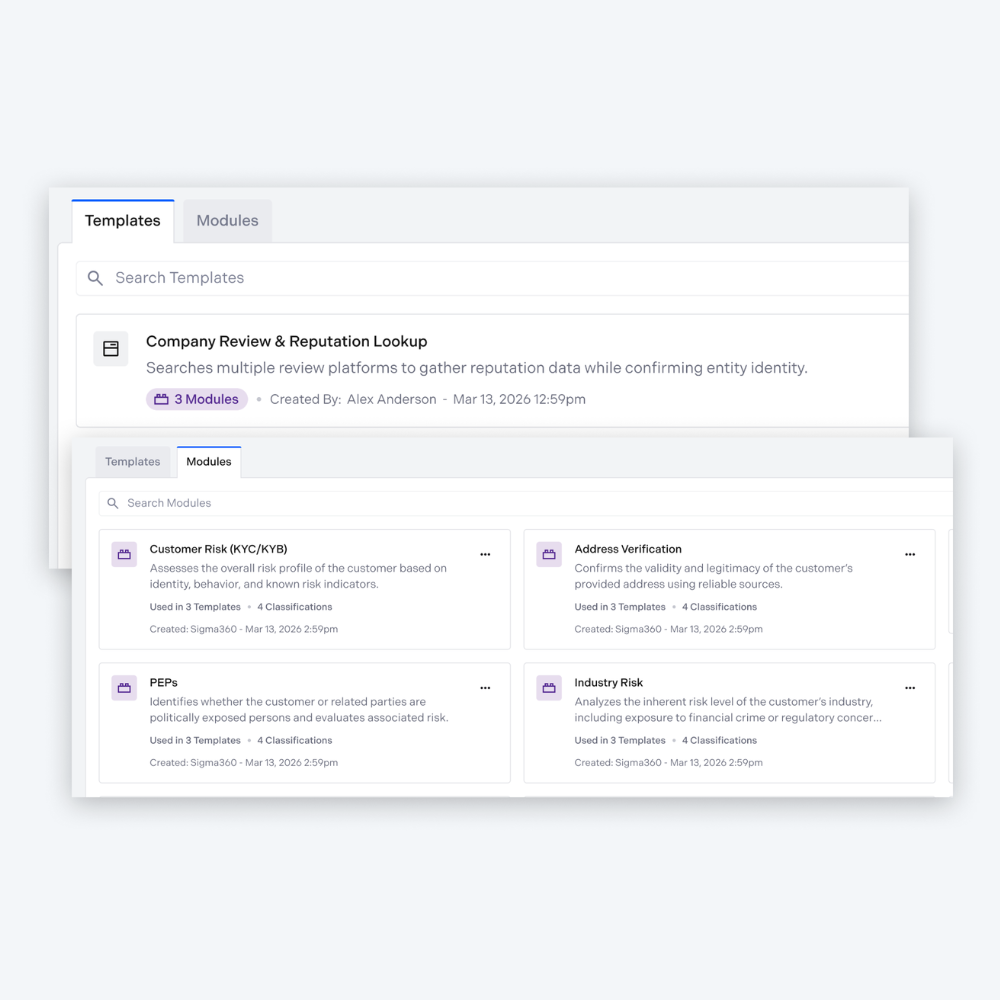This screenshot has height=1000, width=1000.
Task: Click 'Mar 13, 2026 12:59pm' template timestamp
Action: [519, 399]
